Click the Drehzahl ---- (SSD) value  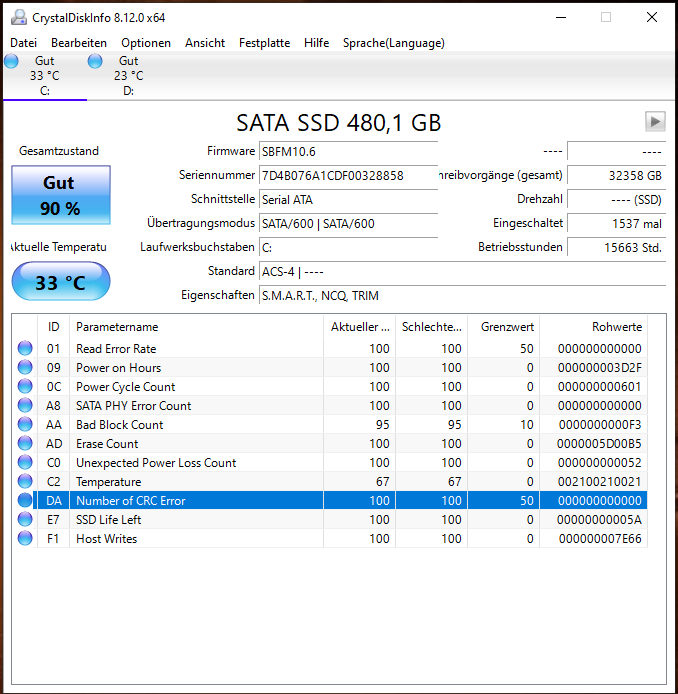click(616, 200)
